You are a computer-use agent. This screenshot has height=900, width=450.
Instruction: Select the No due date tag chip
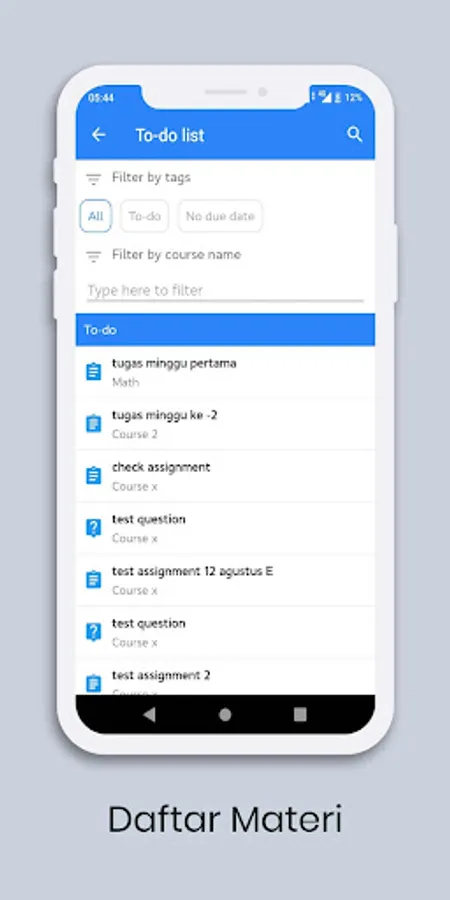[x=220, y=216]
